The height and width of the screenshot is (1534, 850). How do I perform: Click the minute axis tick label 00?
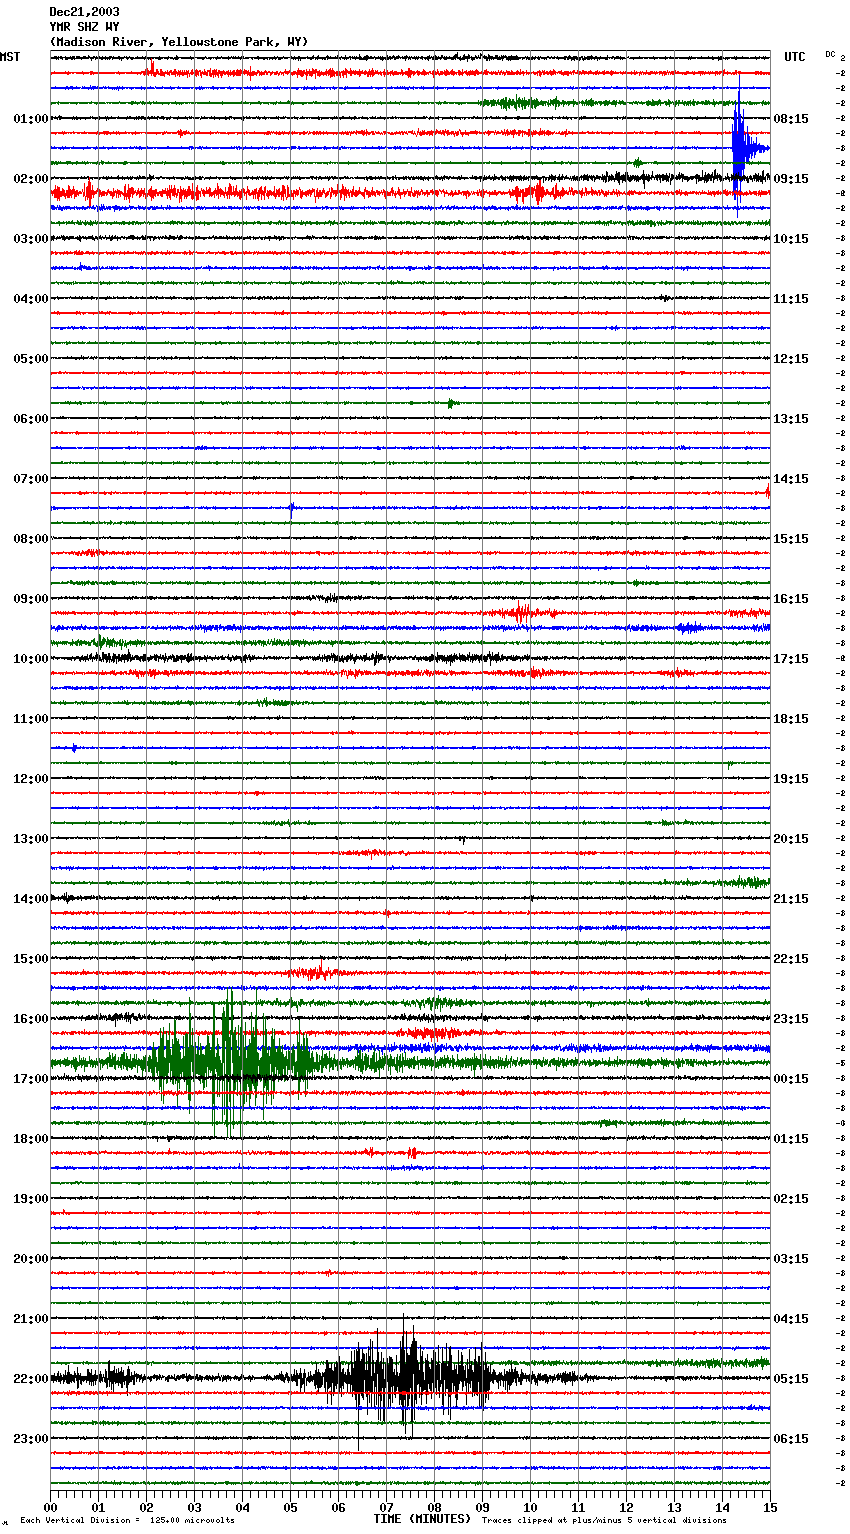click(50, 1507)
